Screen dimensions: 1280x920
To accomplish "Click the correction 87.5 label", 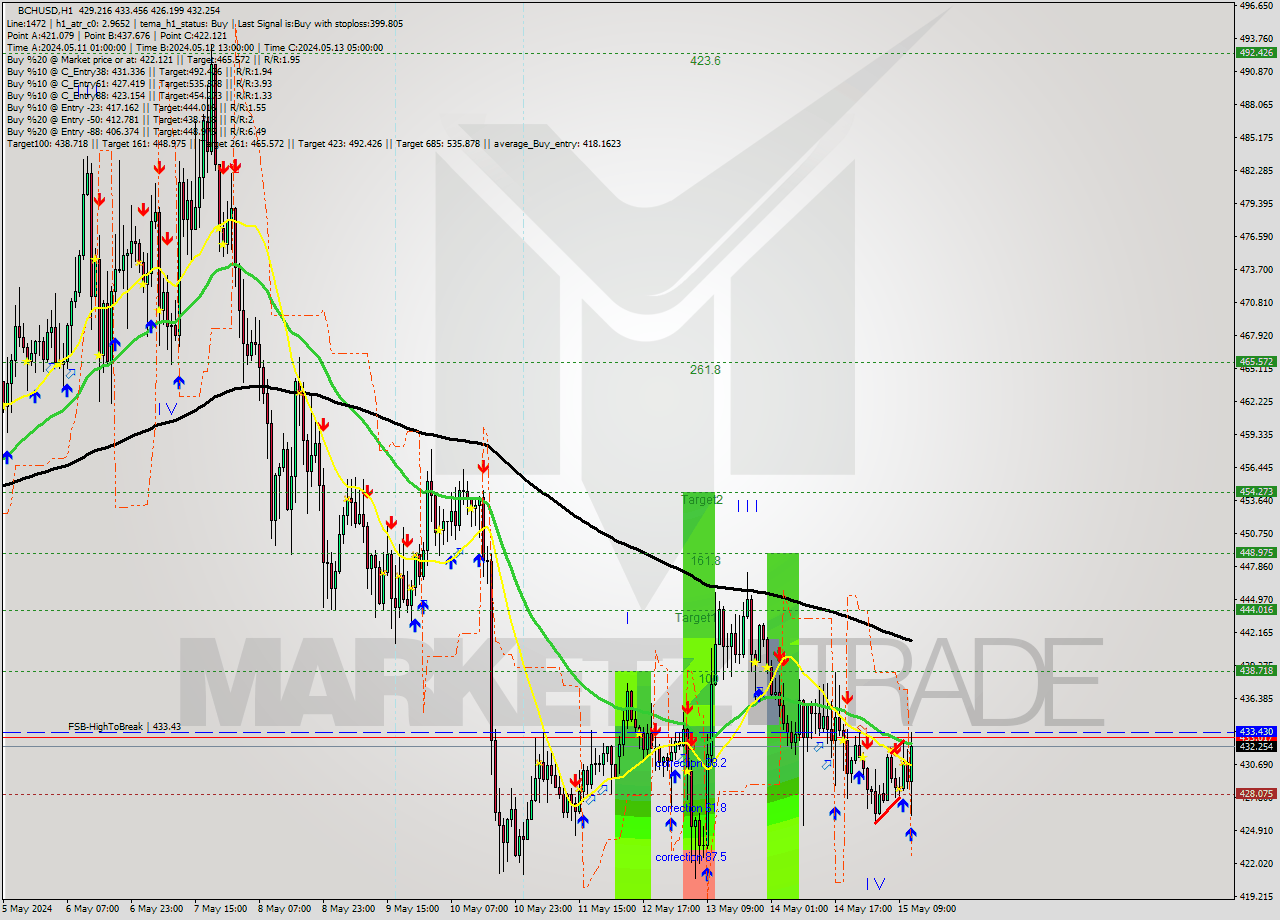I will [x=691, y=857].
